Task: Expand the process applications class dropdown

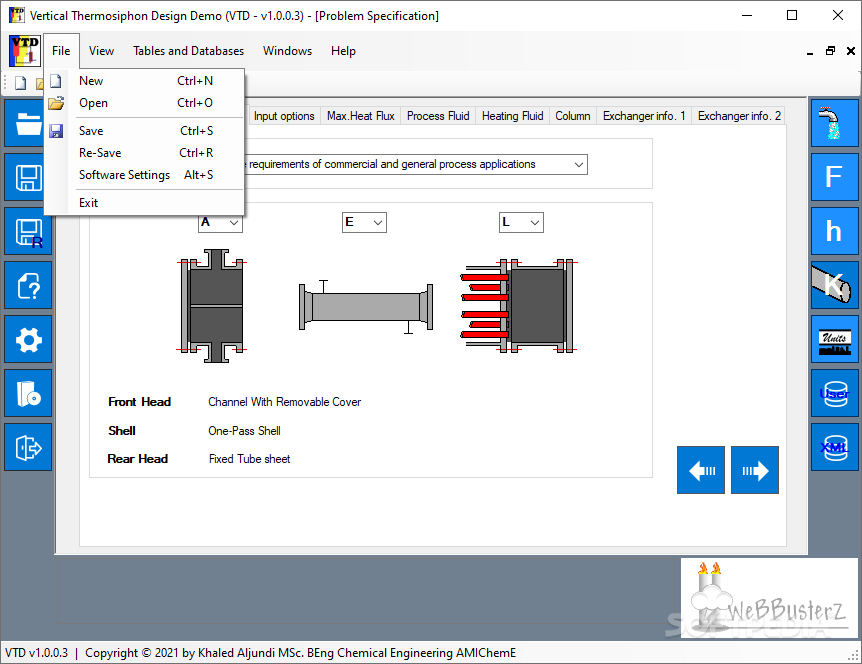Action: pyautogui.click(x=578, y=164)
